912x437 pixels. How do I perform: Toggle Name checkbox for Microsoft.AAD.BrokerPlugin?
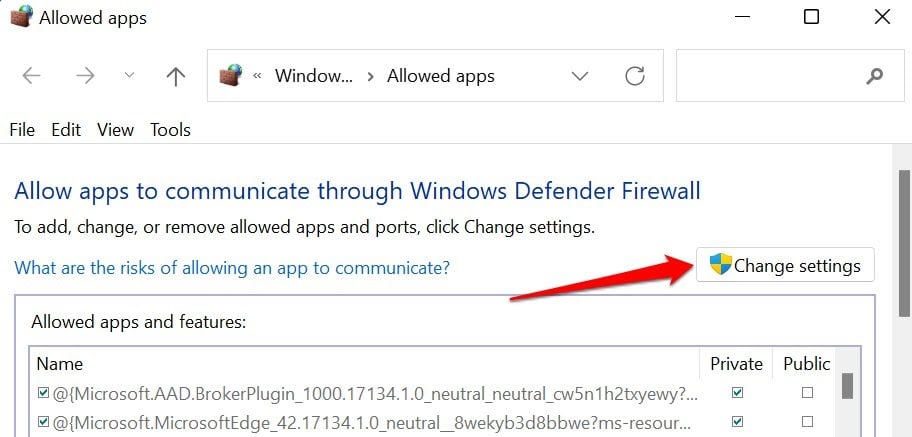(x=42, y=392)
